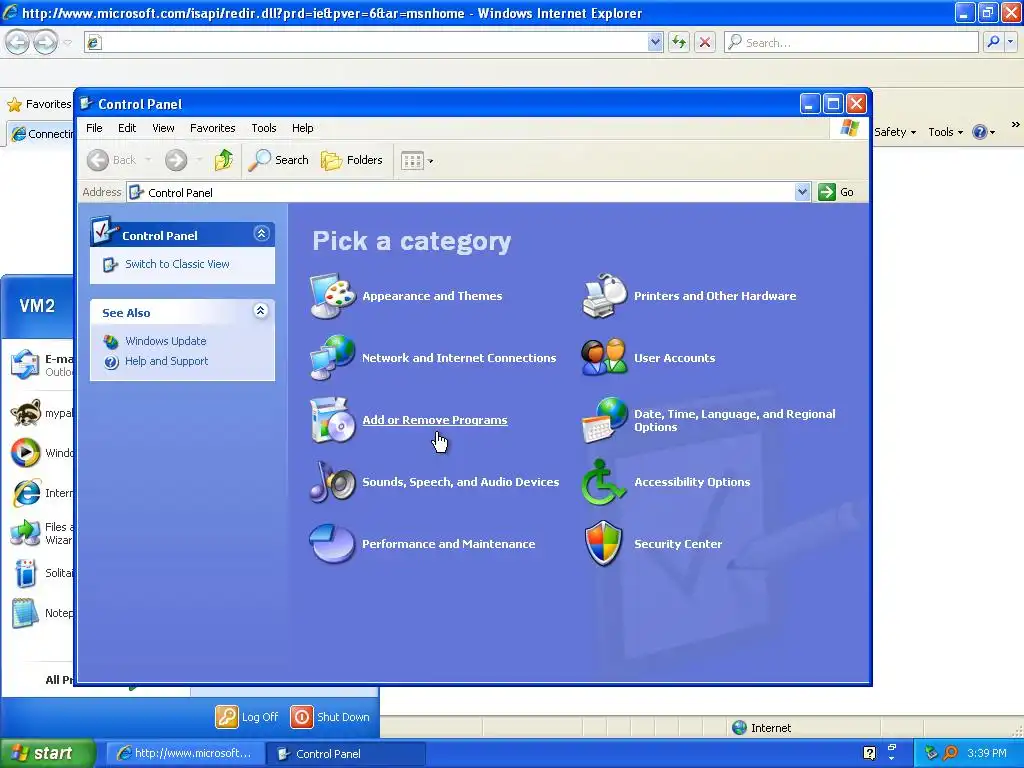Click Internet Explorer search magnifier button
Image resolution: width=1024 pixels, height=768 pixels.
(993, 42)
